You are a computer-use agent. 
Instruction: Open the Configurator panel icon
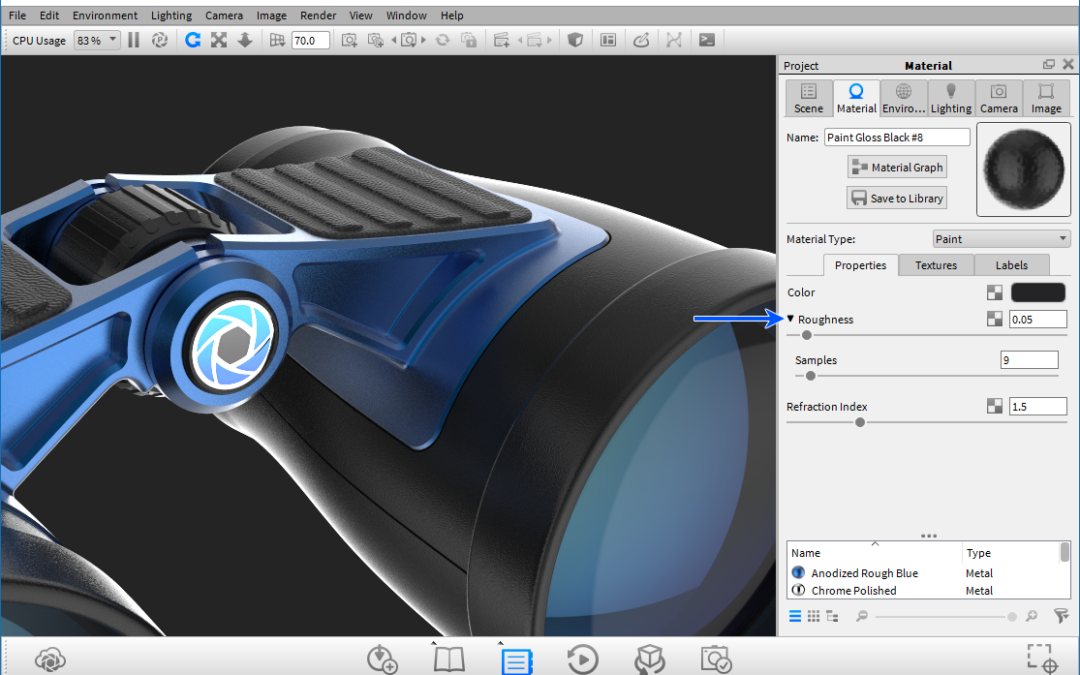coord(608,40)
